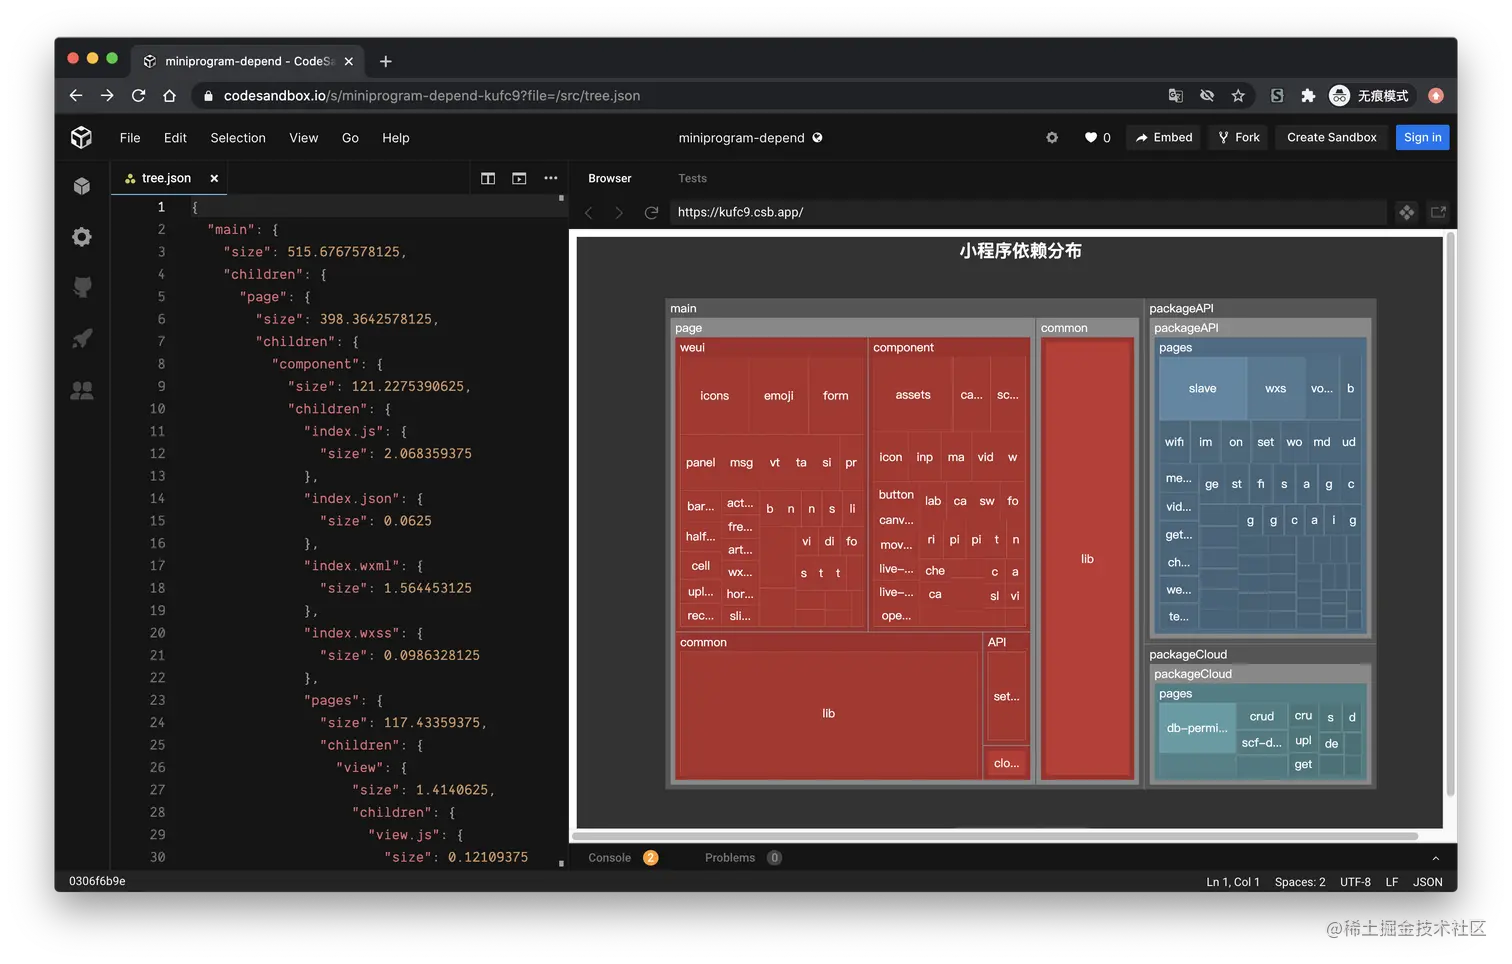Refresh the sandbox preview
Viewport: 1512px width, 964px height.
click(x=651, y=212)
